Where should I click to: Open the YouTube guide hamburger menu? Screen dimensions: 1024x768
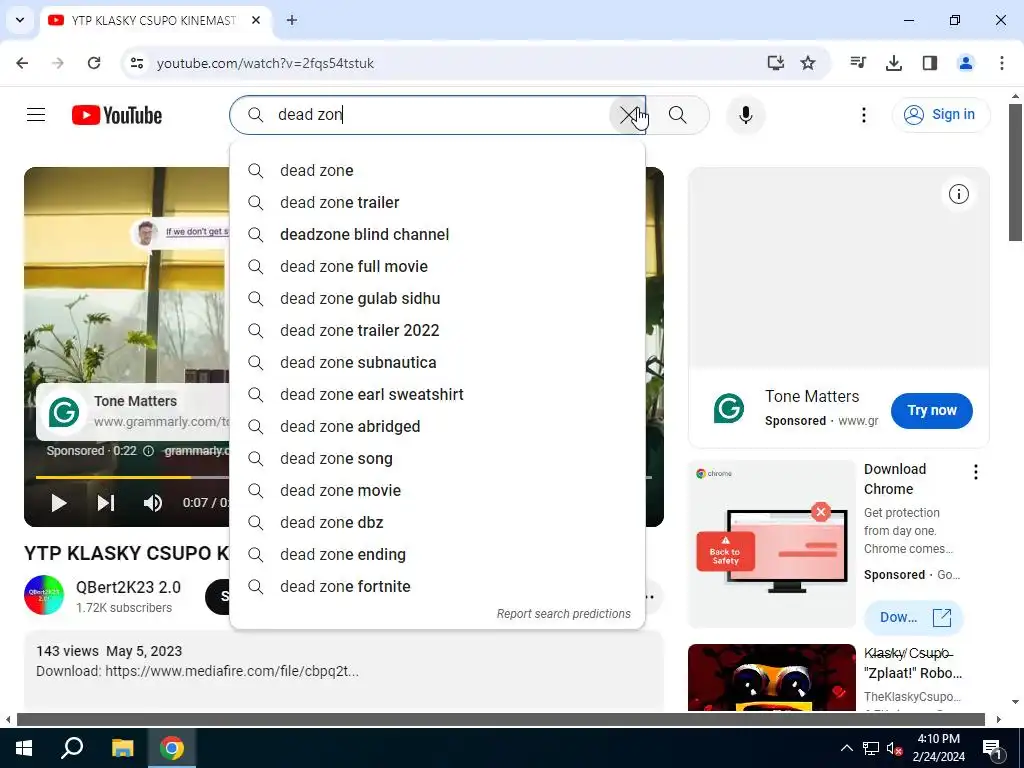tap(36, 115)
